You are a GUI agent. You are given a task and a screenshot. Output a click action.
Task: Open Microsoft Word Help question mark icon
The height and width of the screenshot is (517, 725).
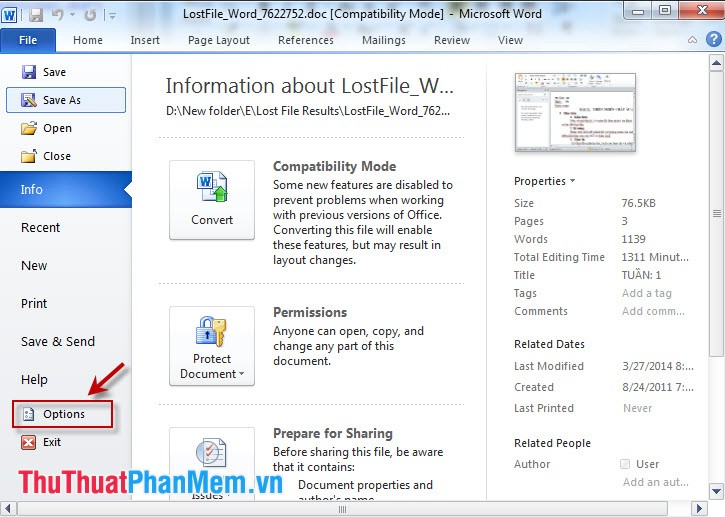pos(713,39)
